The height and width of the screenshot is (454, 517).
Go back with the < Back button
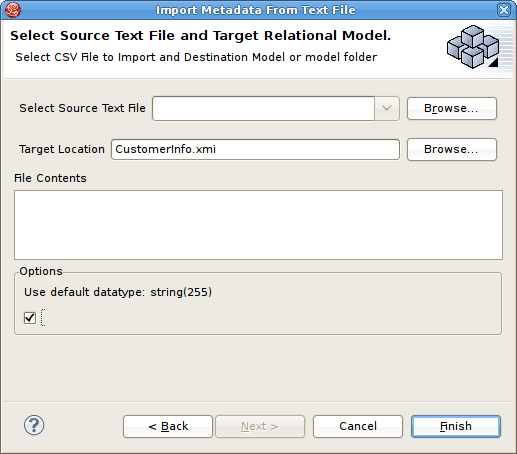[168, 426]
